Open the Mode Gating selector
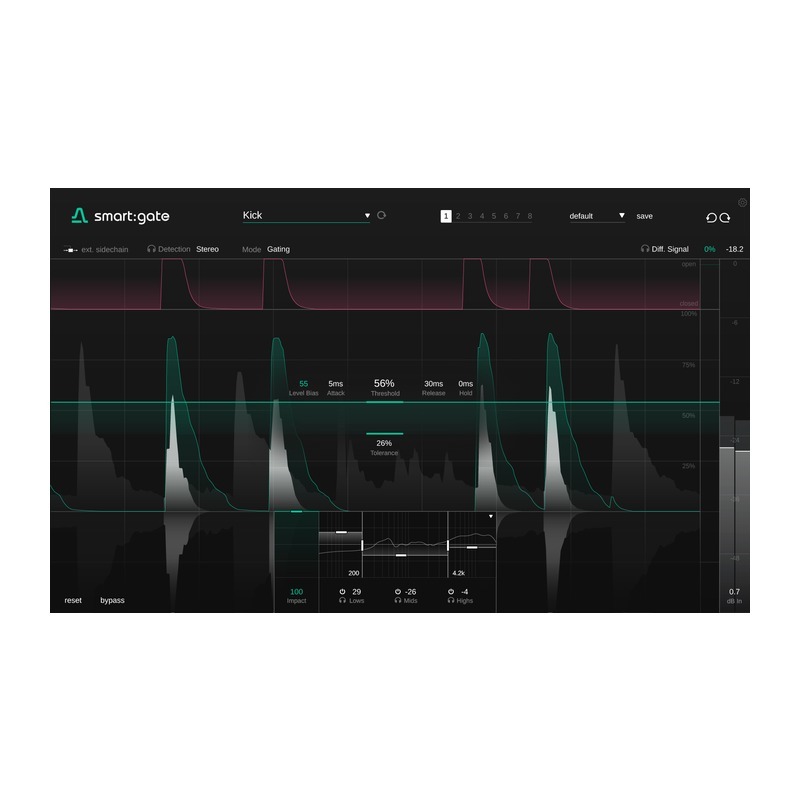Image resolution: width=800 pixels, height=800 pixels. pos(279,249)
